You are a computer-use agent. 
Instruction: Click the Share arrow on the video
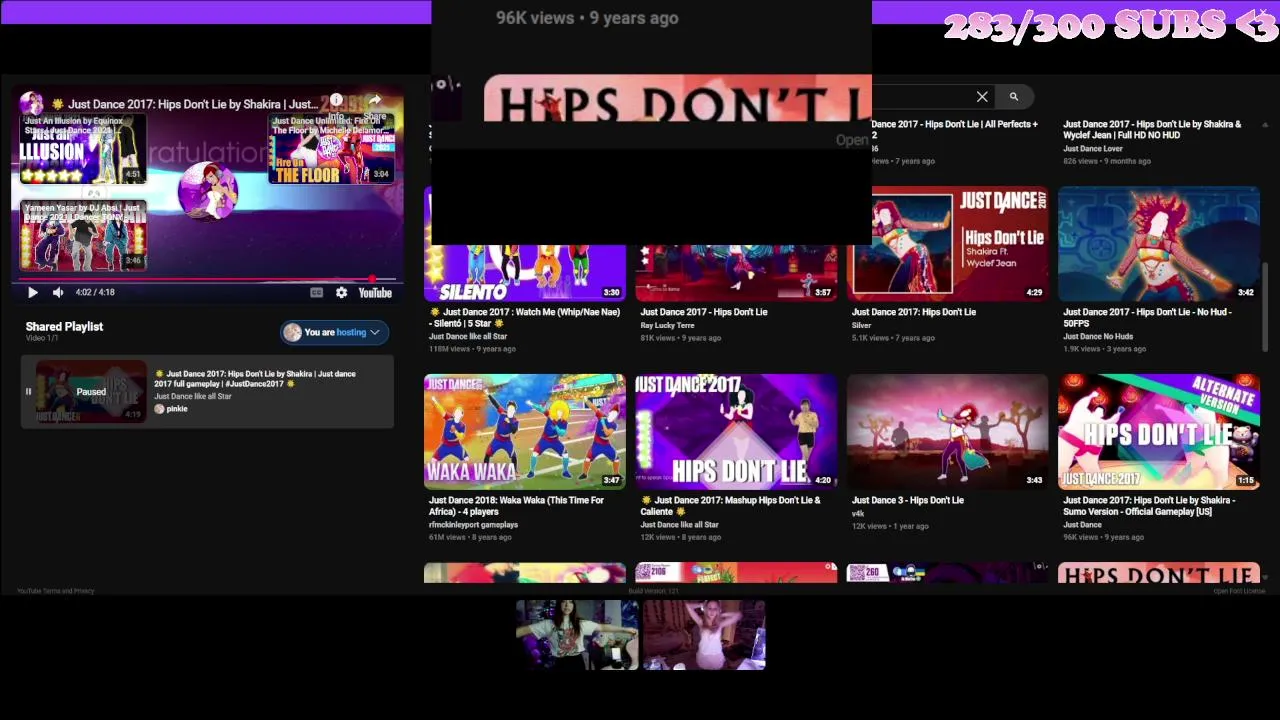click(x=375, y=102)
